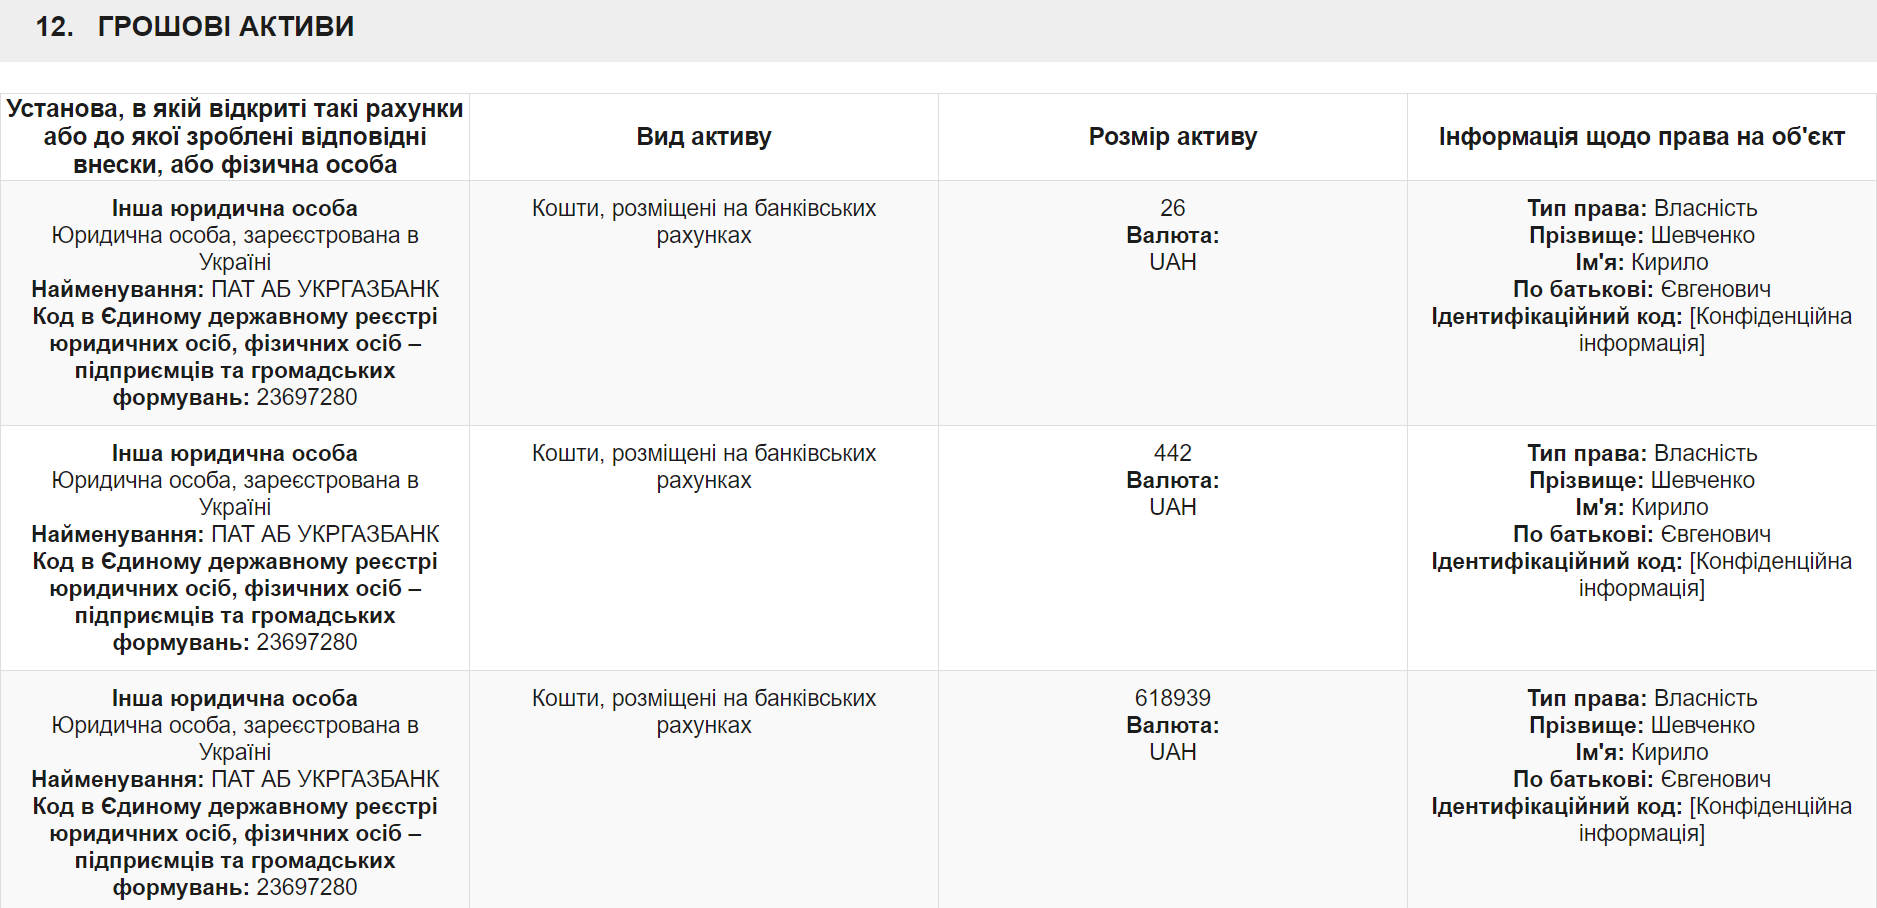
Task: Select patronymic "Євгенович" in the second row
Action: 1715,534
